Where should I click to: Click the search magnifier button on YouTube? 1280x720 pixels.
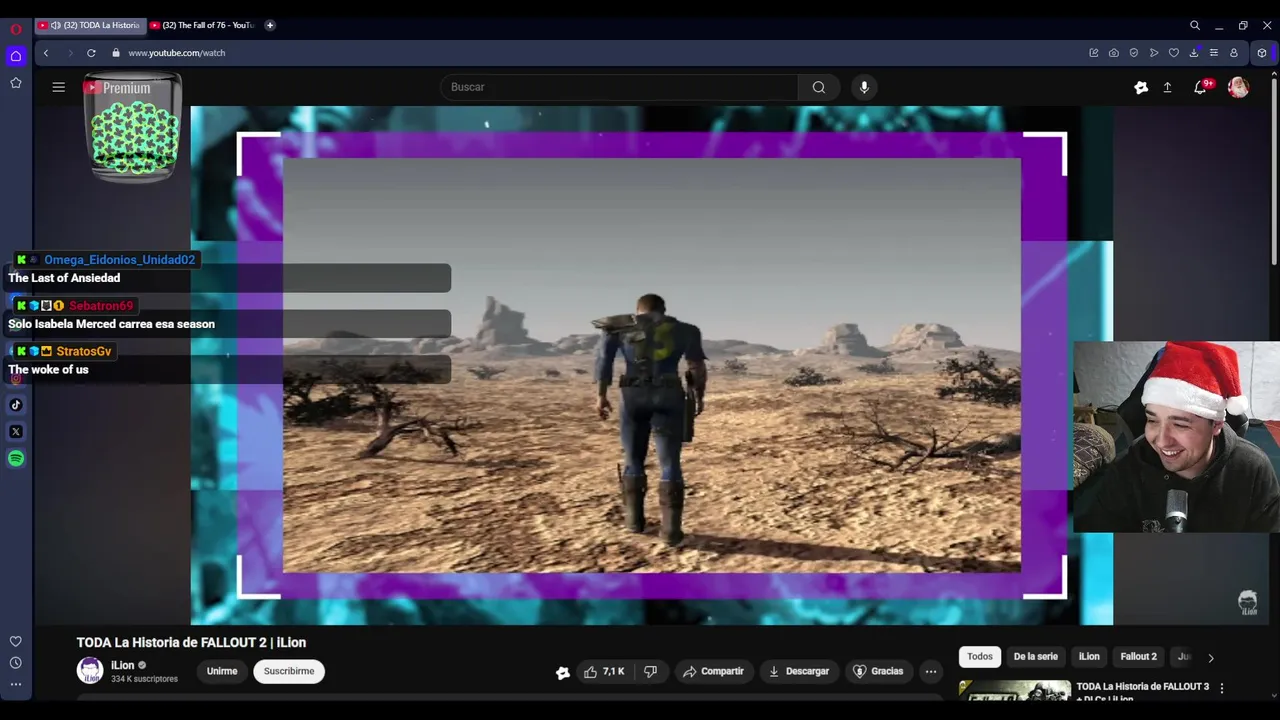[x=819, y=87]
